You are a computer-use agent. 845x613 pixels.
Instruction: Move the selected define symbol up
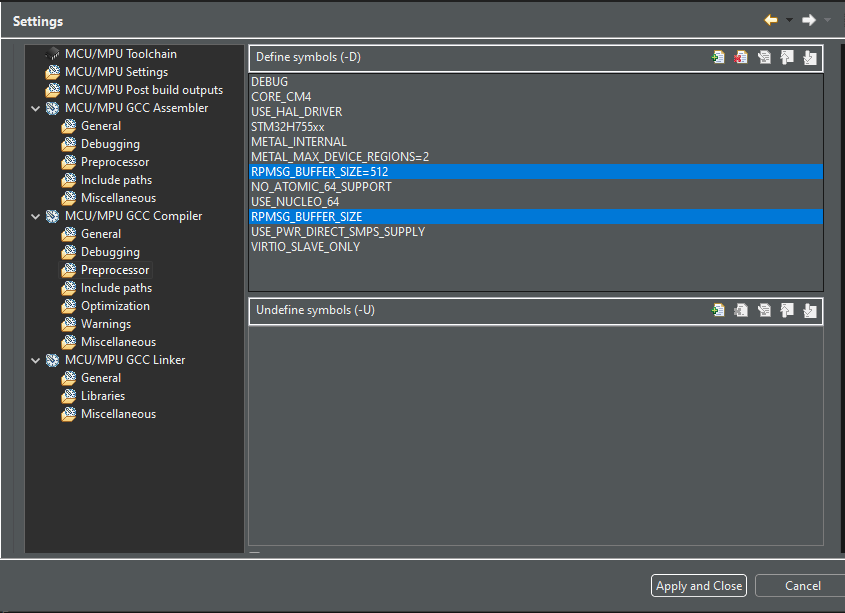point(787,57)
